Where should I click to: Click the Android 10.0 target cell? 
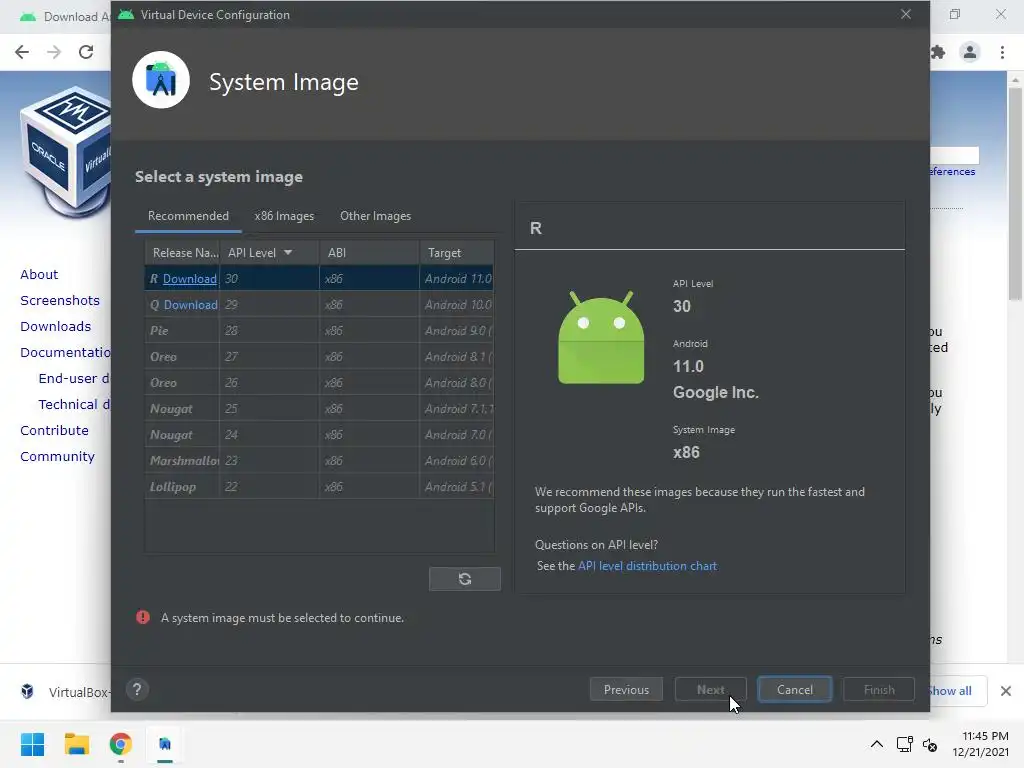pos(457,305)
